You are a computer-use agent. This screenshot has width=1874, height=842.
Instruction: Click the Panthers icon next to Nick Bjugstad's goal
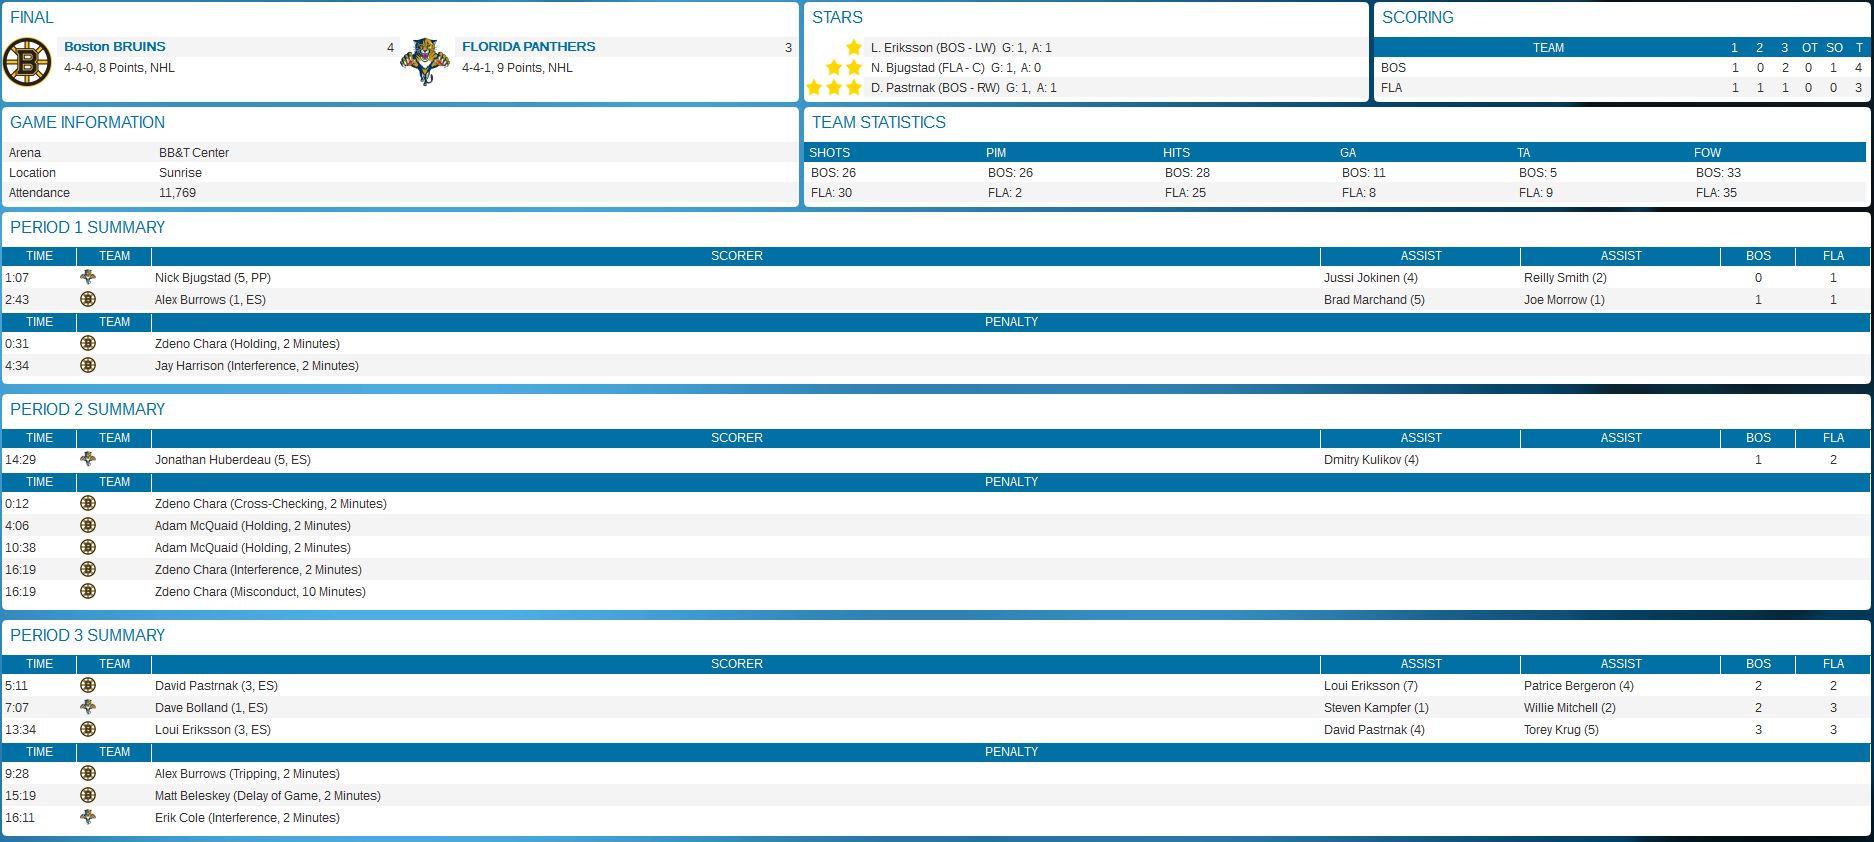(88, 277)
